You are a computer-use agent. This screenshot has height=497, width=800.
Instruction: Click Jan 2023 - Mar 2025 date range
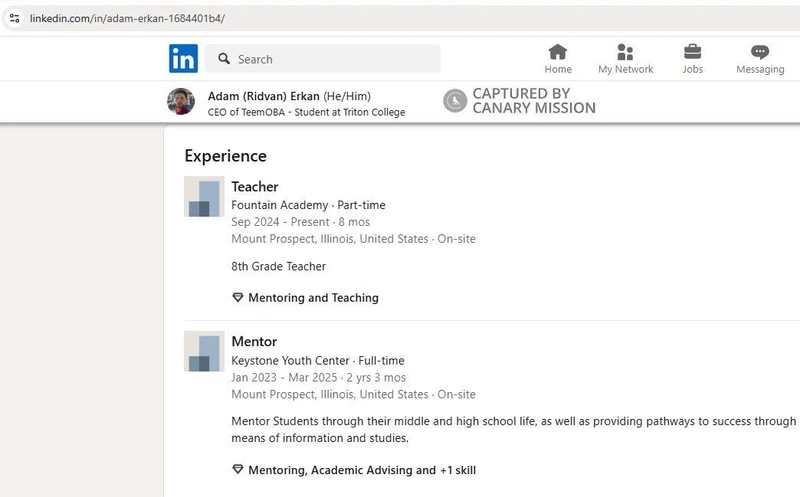coord(284,378)
